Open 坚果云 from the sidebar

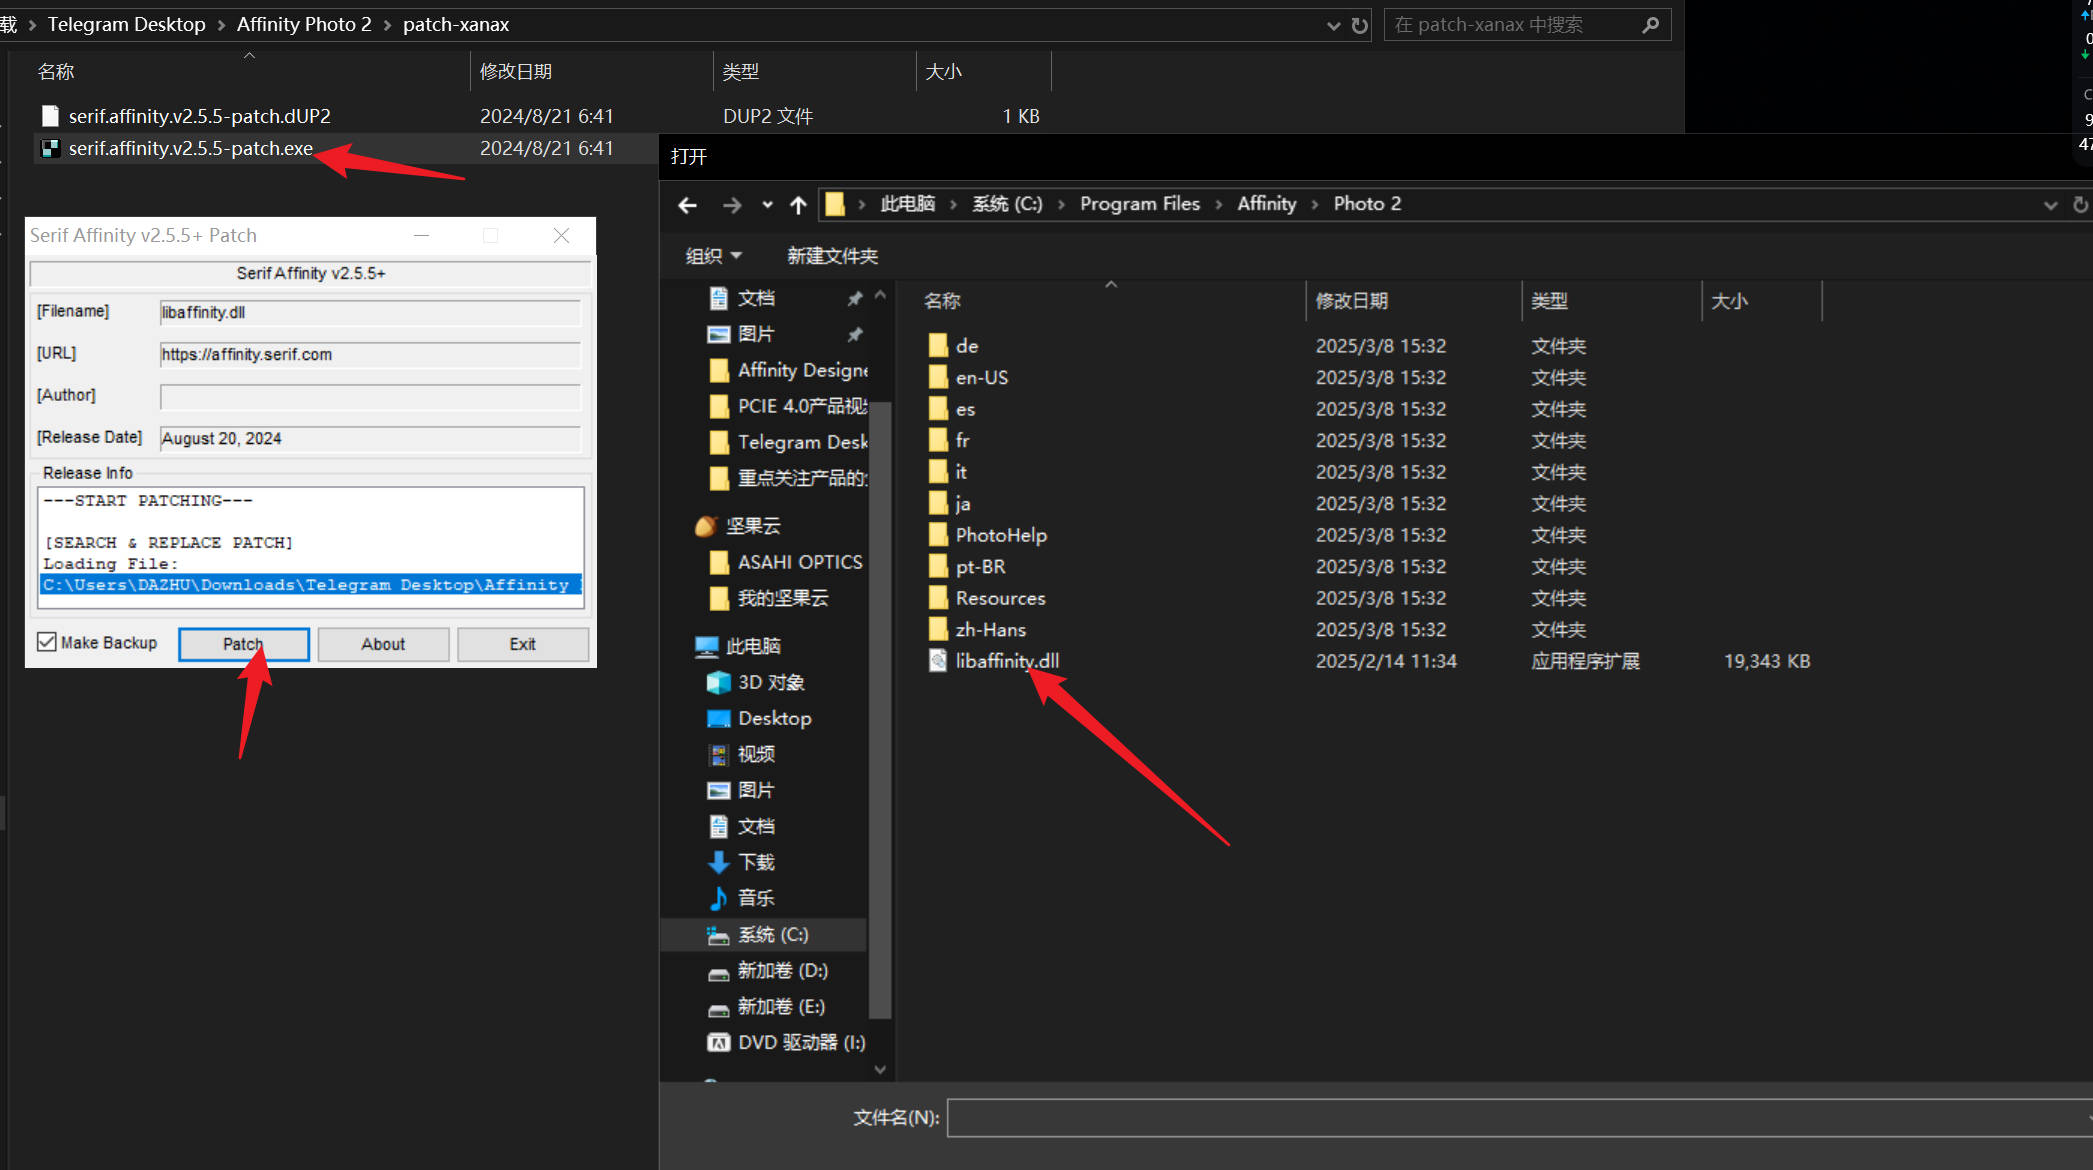pos(752,525)
